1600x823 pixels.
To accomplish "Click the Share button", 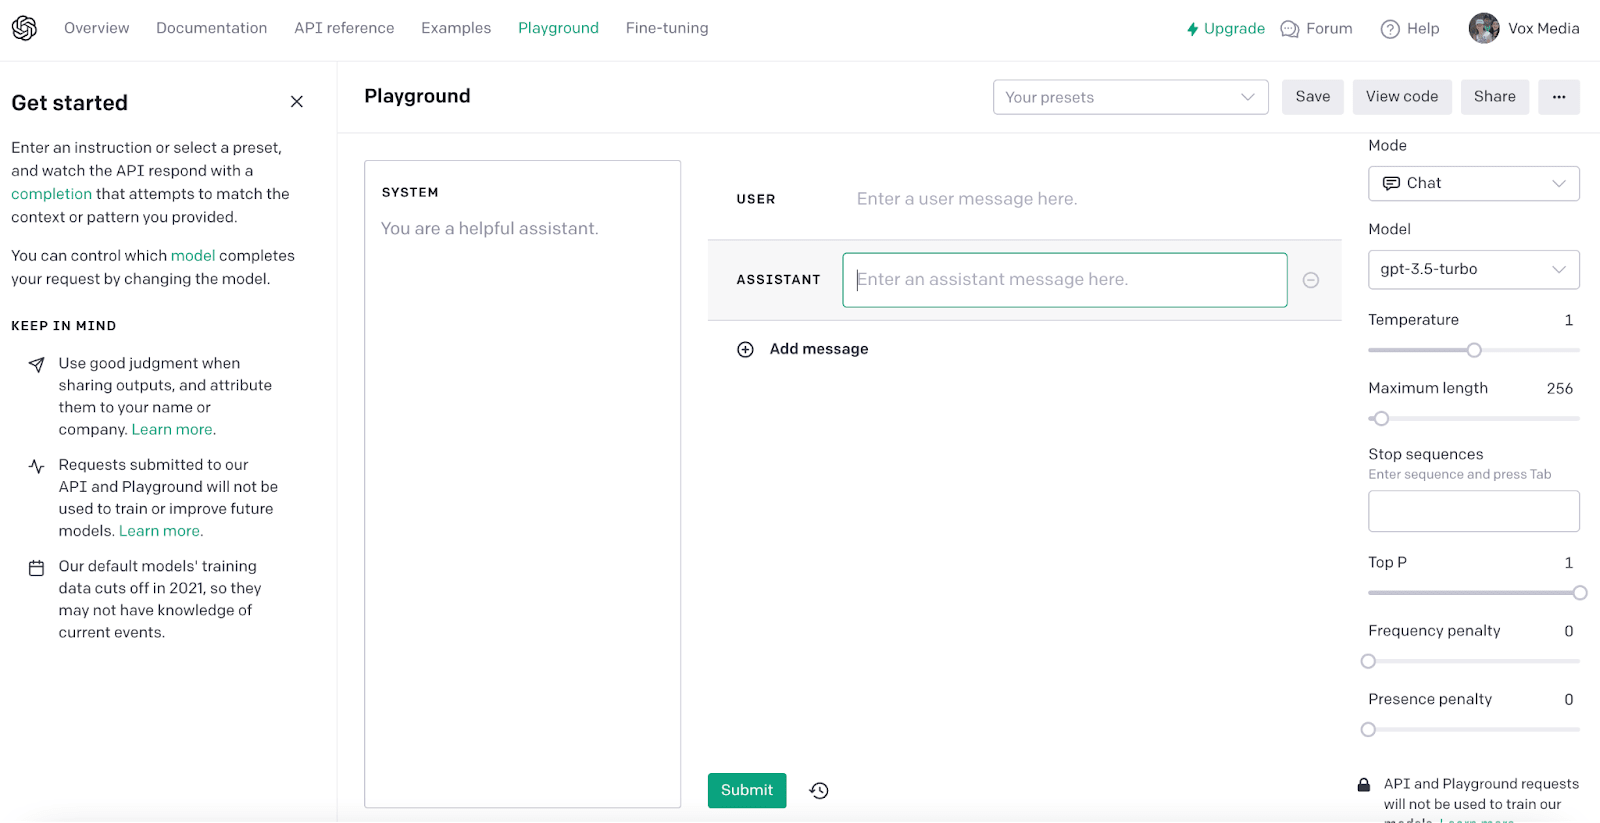I will click(1495, 97).
